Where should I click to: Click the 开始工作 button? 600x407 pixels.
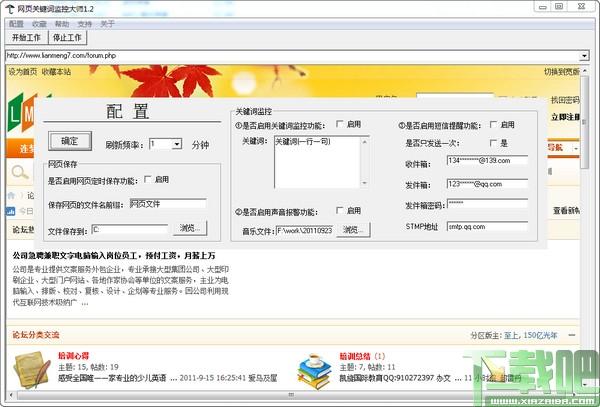pos(26,37)
